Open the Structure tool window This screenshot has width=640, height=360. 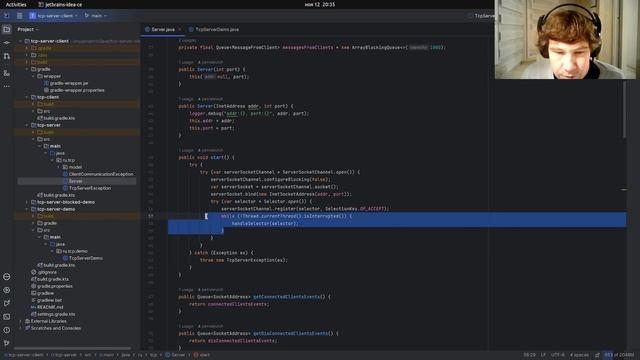(x=7, y=73)
